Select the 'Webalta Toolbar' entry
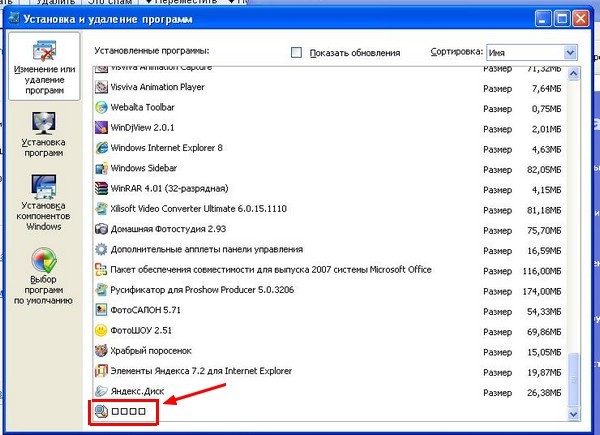This screenshot has width=600, height=435. point(142,108)
